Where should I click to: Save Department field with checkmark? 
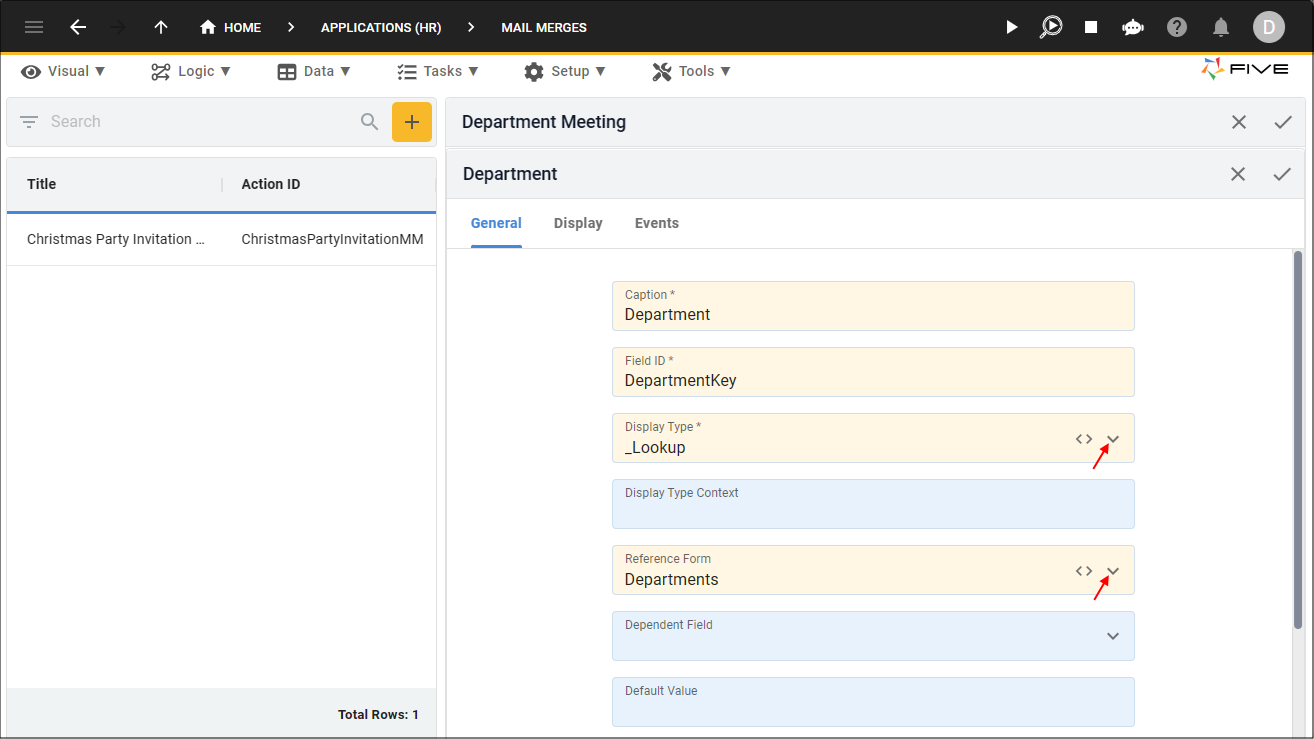(x=1282, y=174)
